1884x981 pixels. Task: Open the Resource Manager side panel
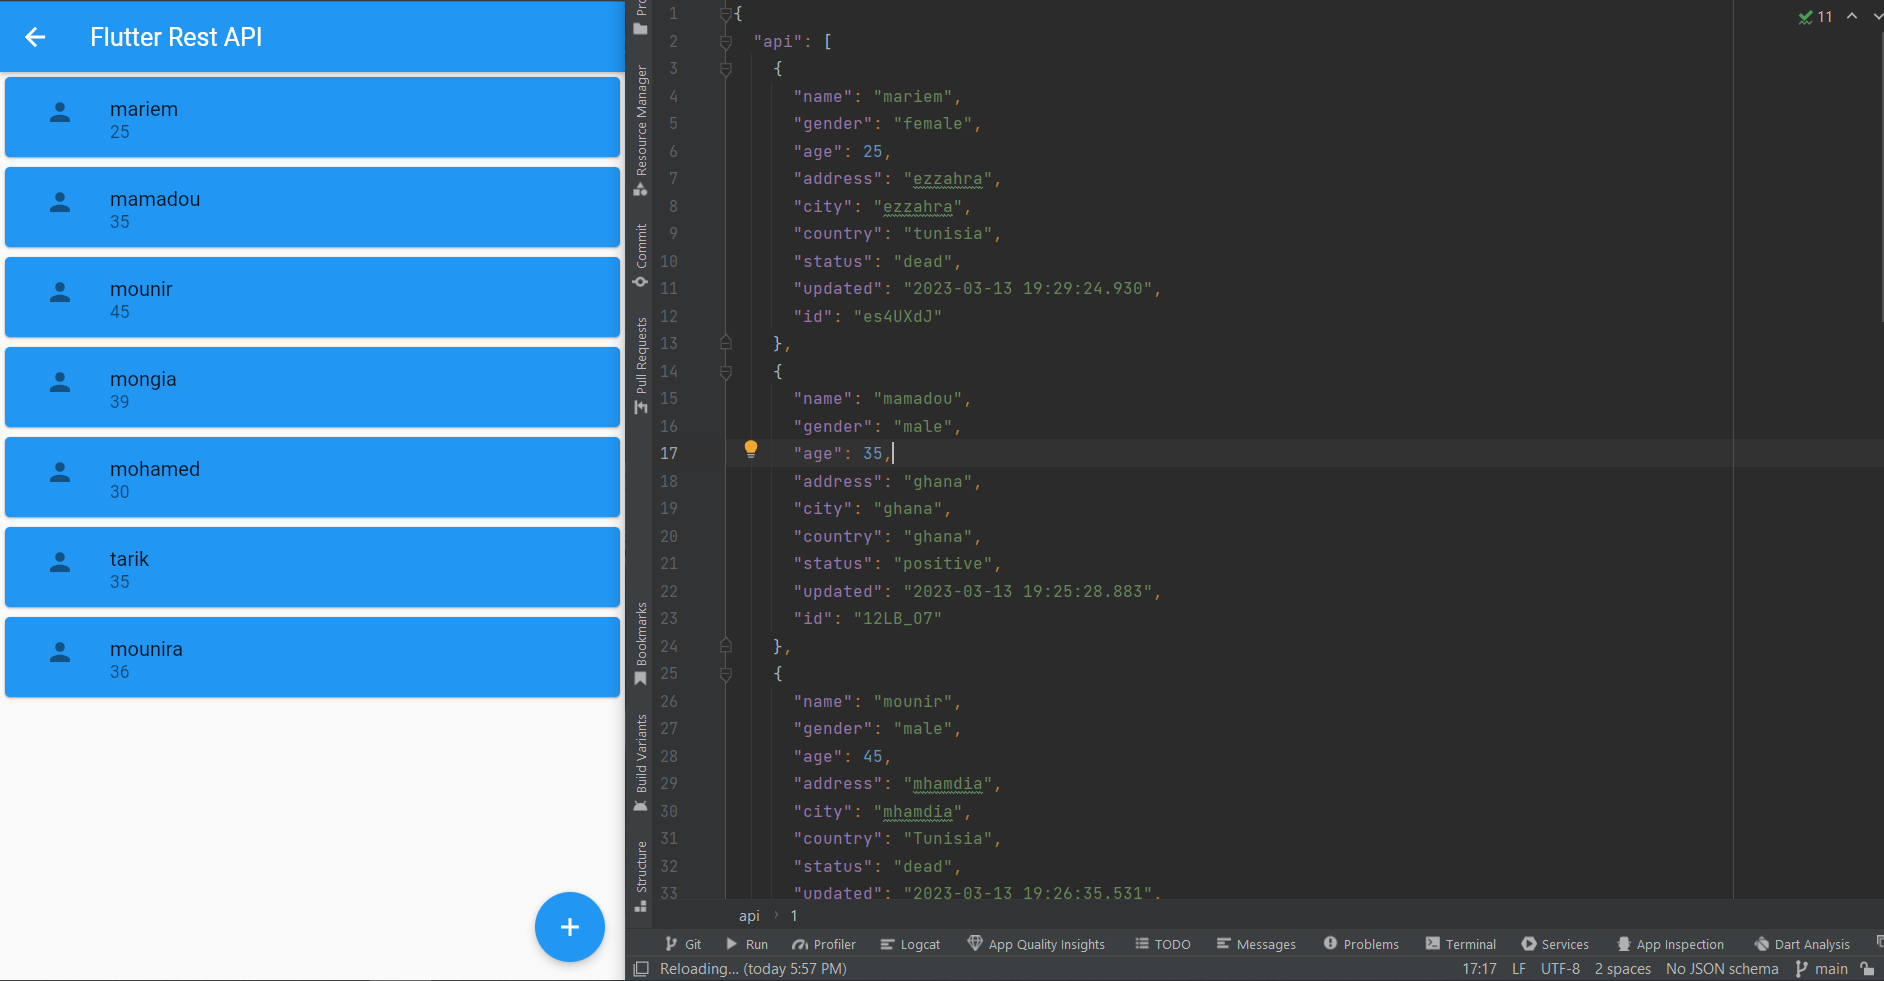pyautogui.click(x=641, y=130)
